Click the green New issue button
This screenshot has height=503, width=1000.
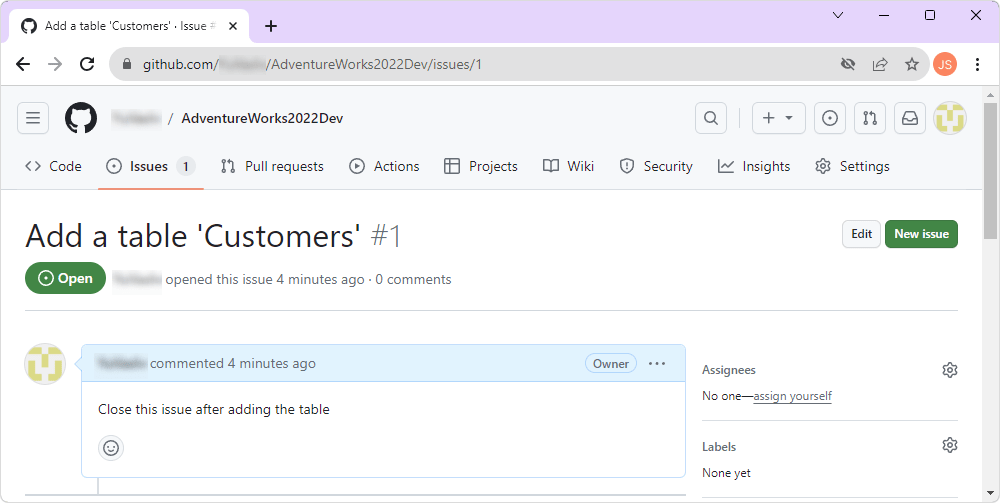(x=922, y=234)
